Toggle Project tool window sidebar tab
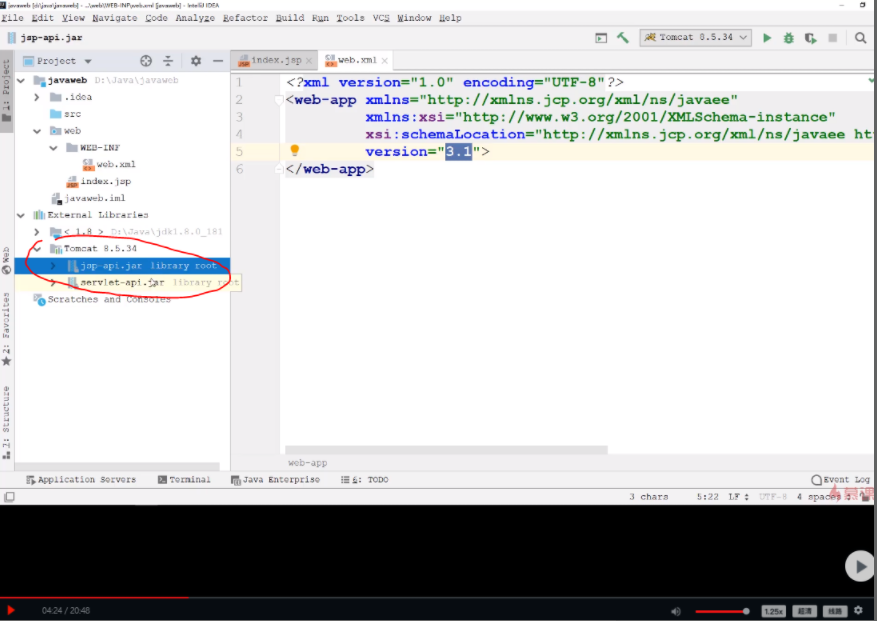The width and height of the screenshot is (877, 621). click(6, 91)
